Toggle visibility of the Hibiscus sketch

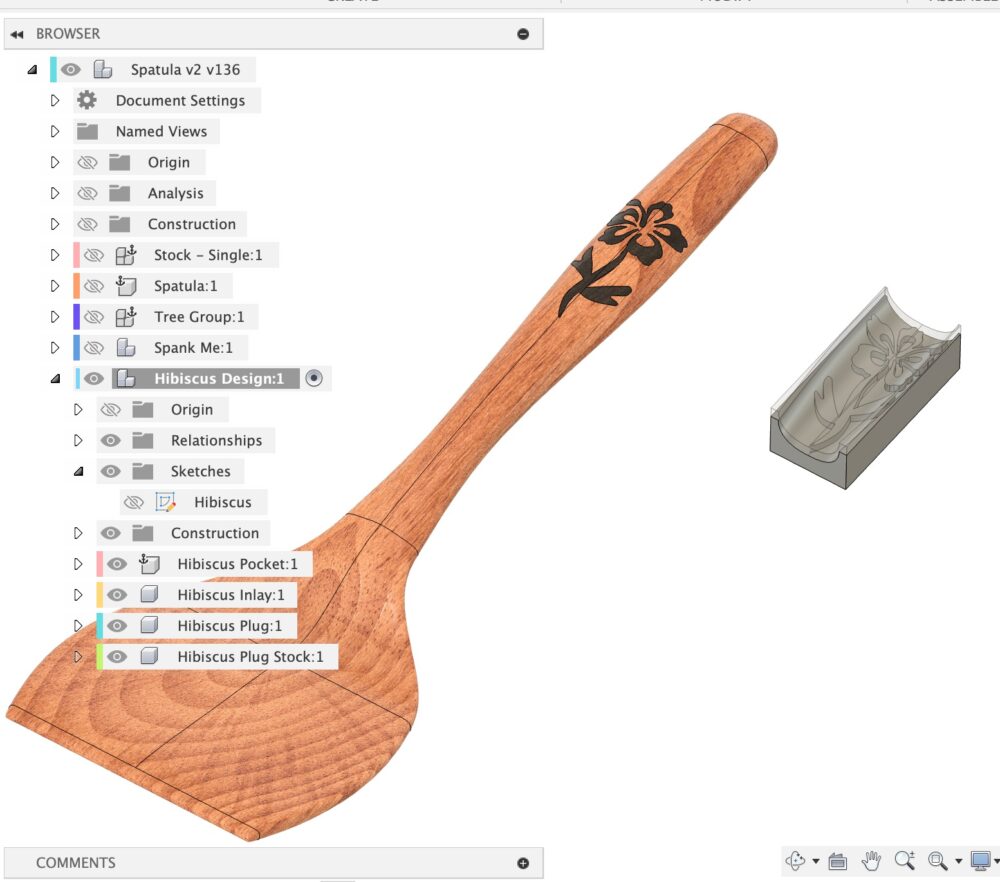point(133,502)
